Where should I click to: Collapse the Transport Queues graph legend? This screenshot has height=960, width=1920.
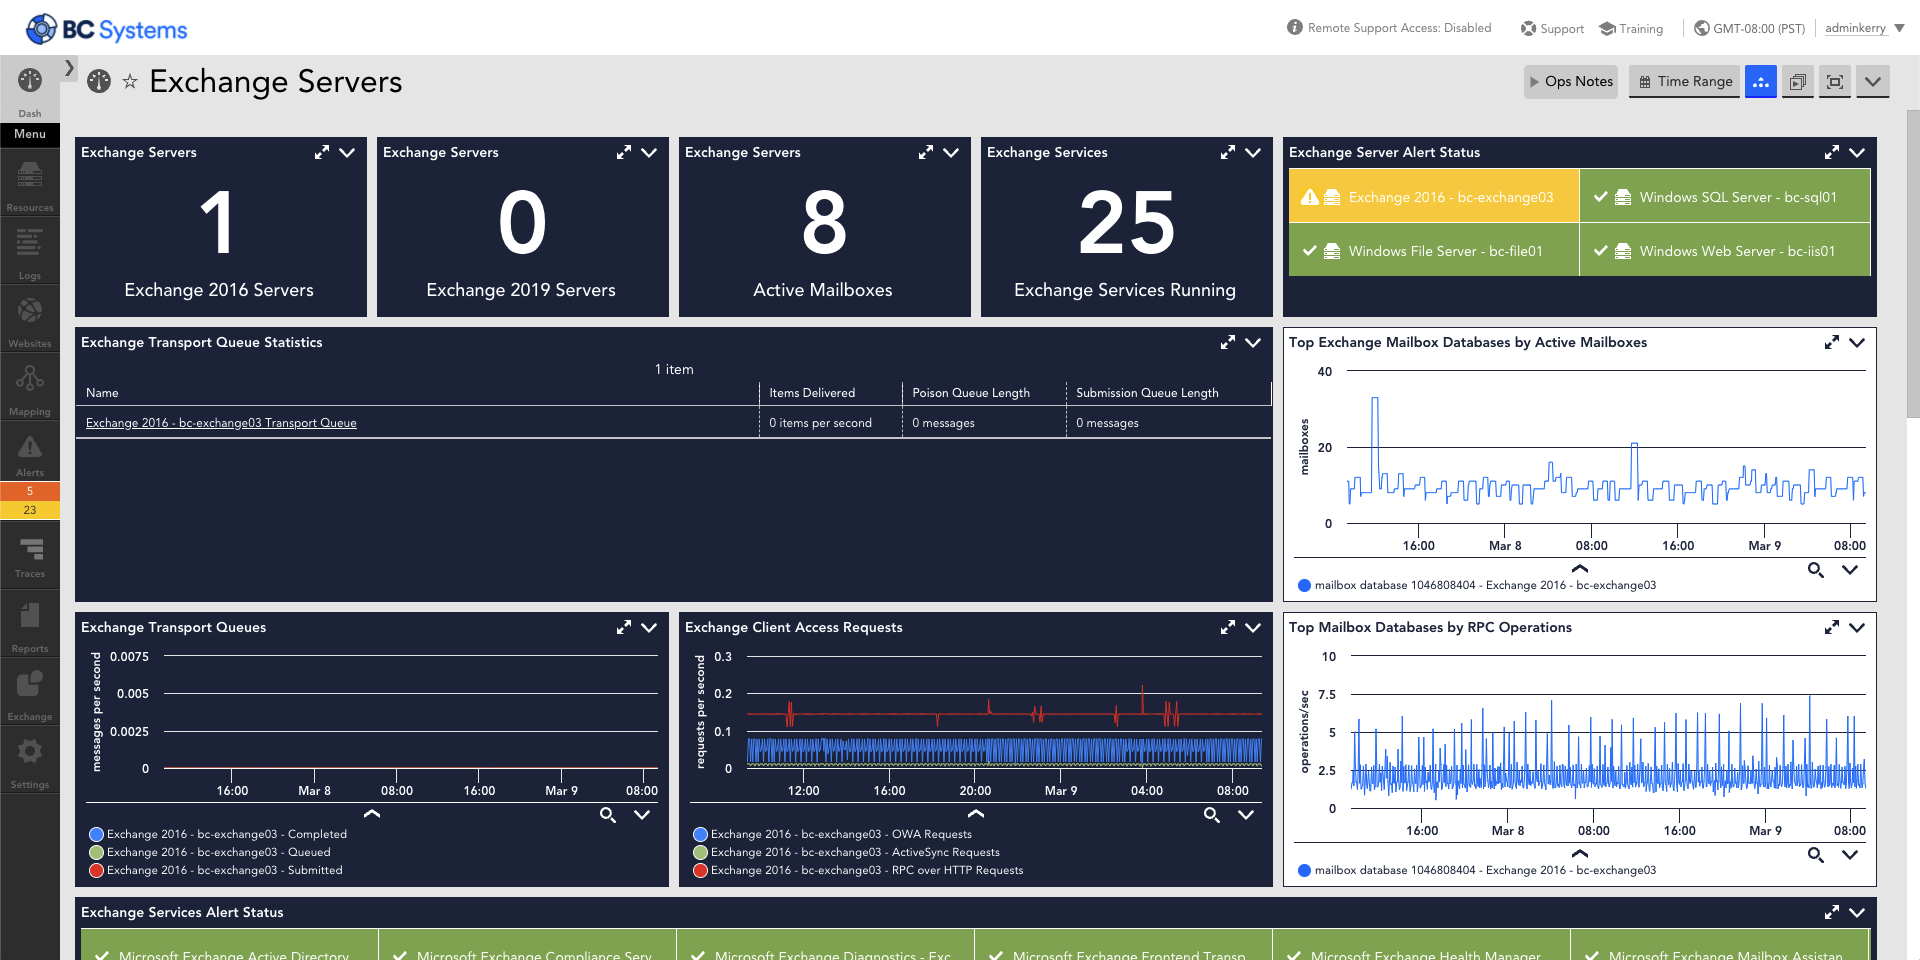(x=372, y=814)
